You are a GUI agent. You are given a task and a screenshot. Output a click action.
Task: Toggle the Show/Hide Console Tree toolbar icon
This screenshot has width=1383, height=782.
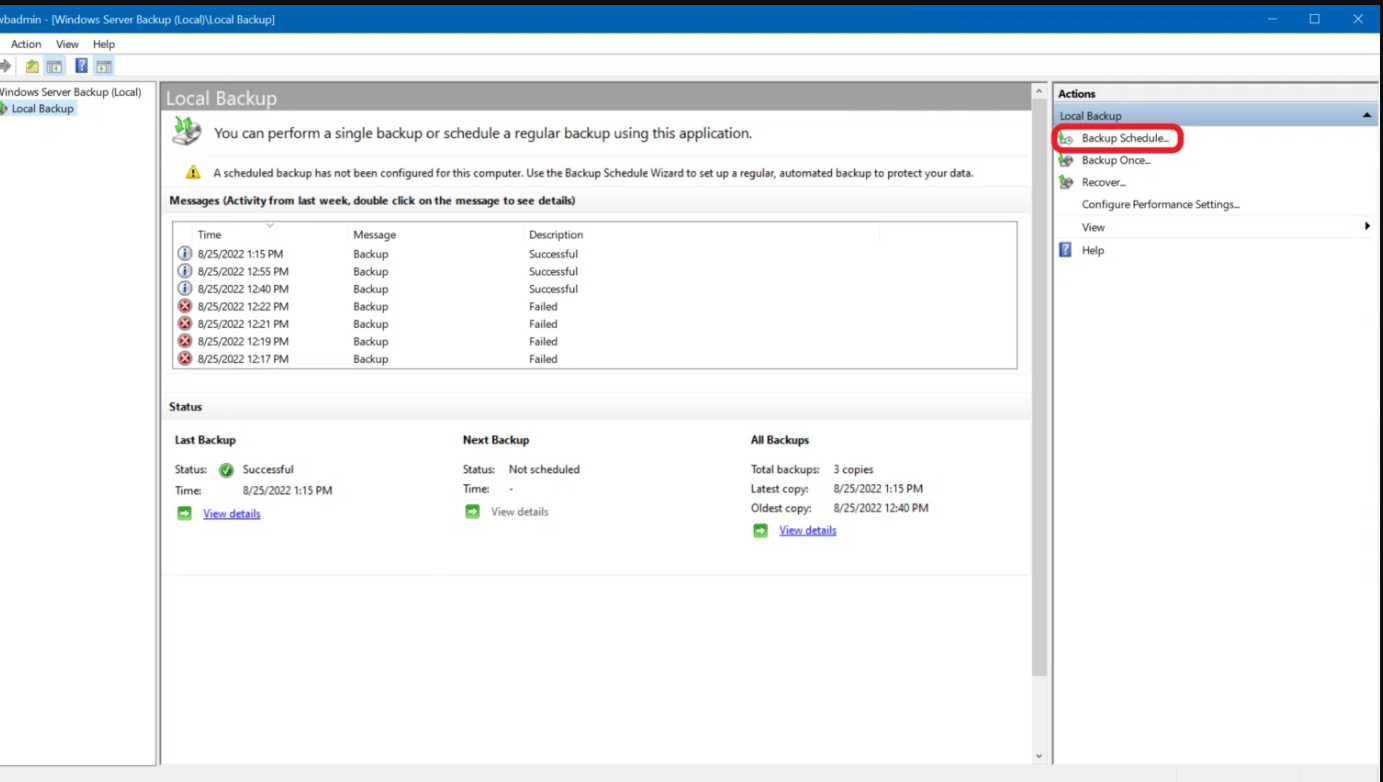click(55, 66)
